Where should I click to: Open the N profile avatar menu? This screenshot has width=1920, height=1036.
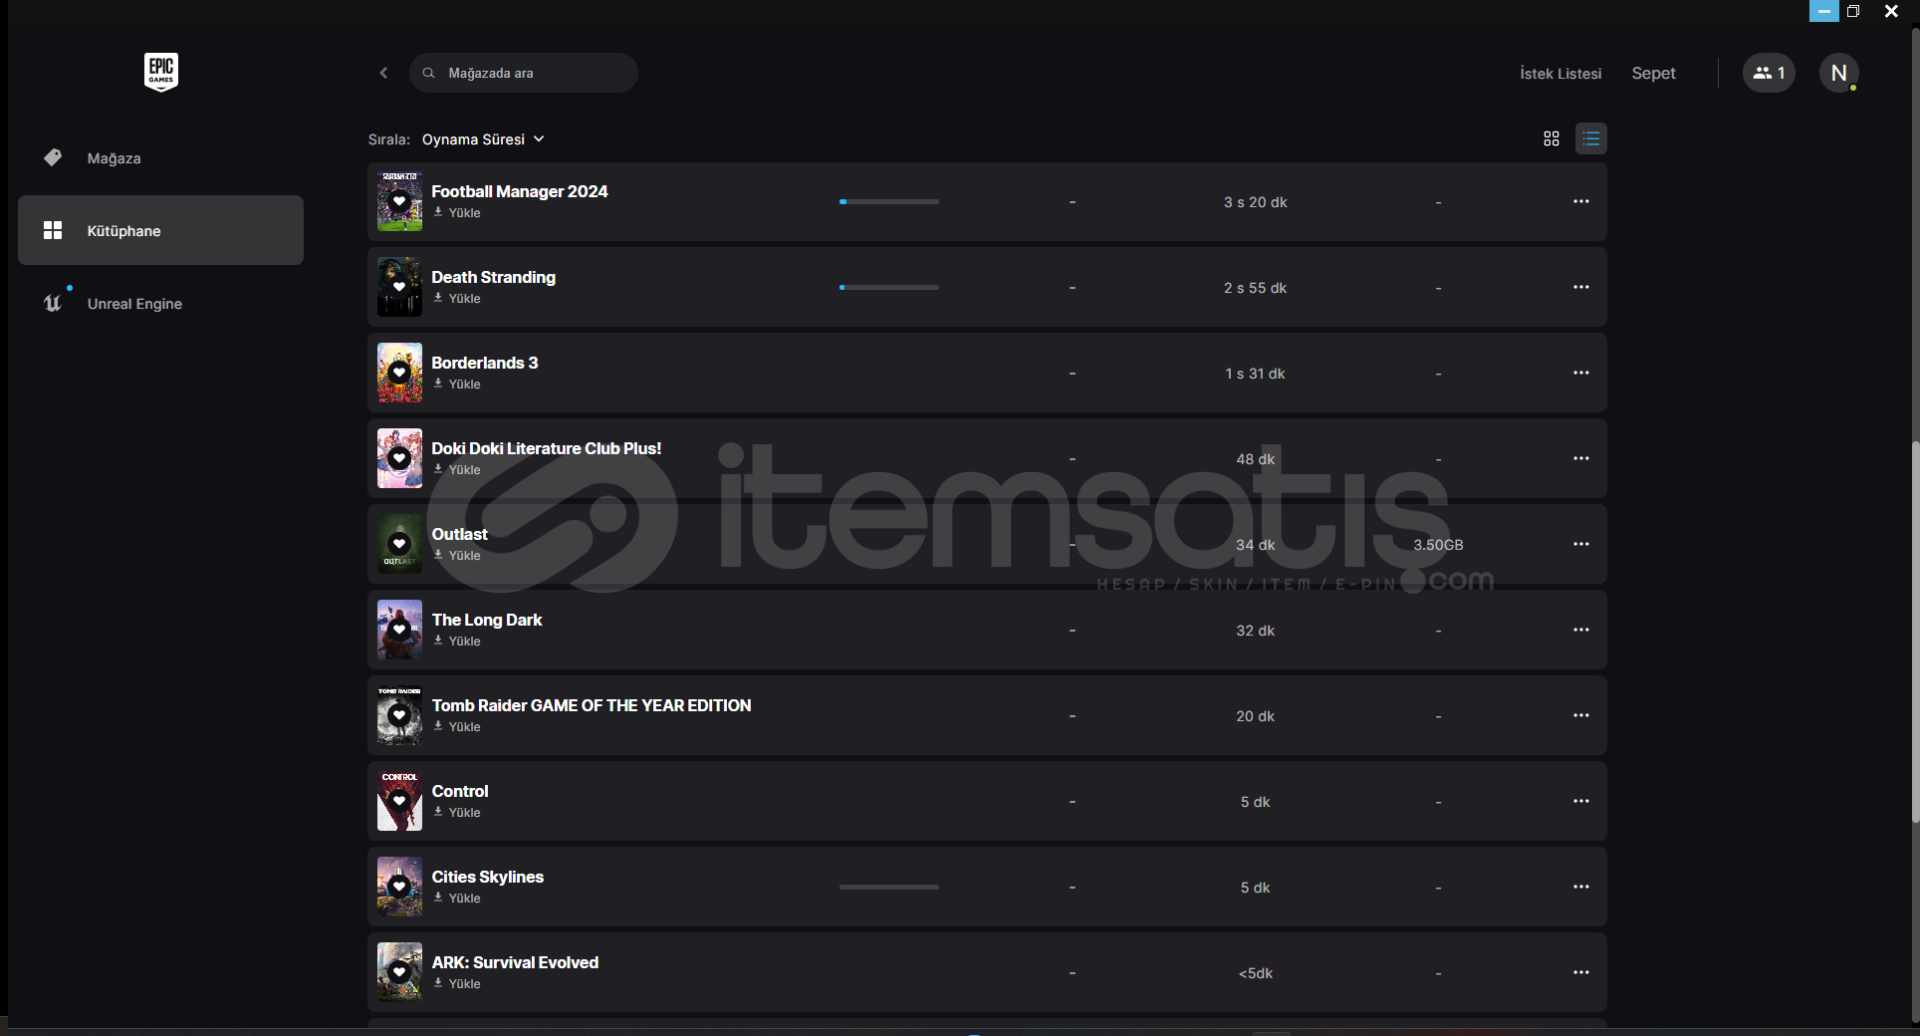[1838, 73]
